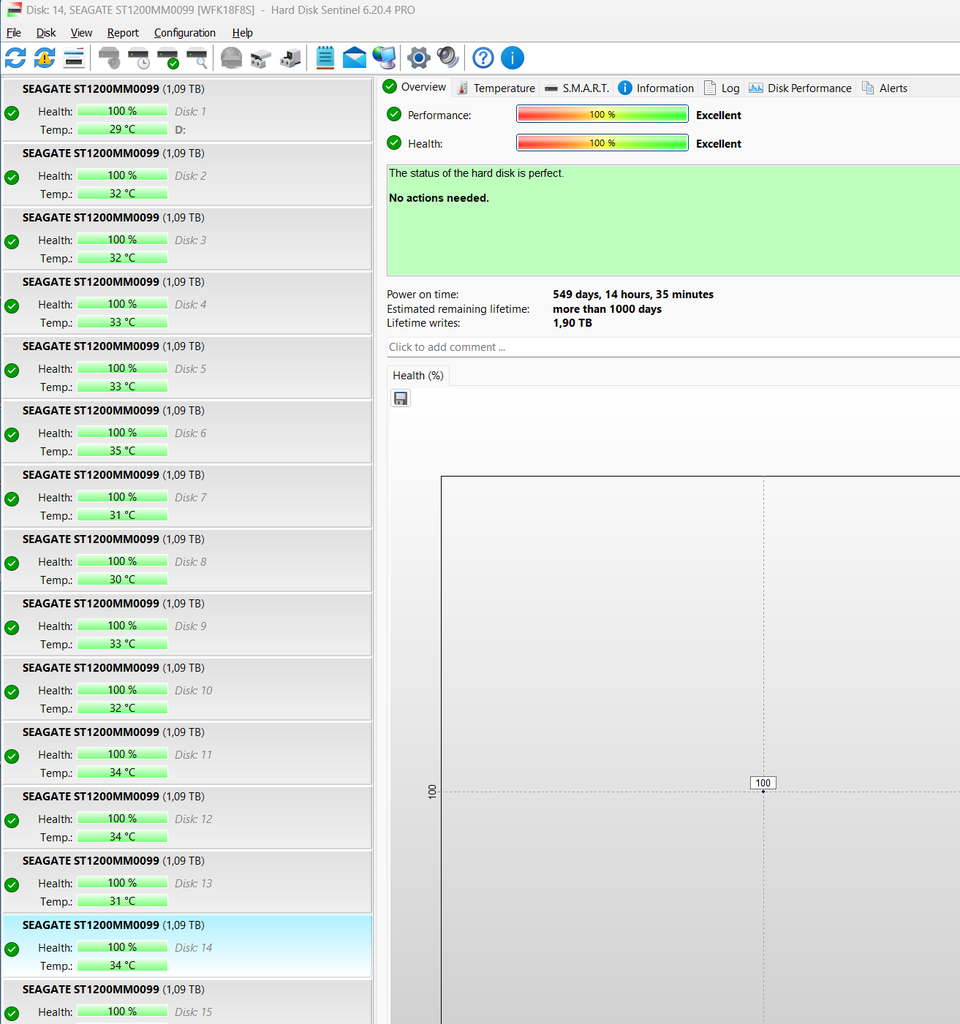
Task: Click the '1,90 TB' lifetime writes value
Action: tap(572, 323)
